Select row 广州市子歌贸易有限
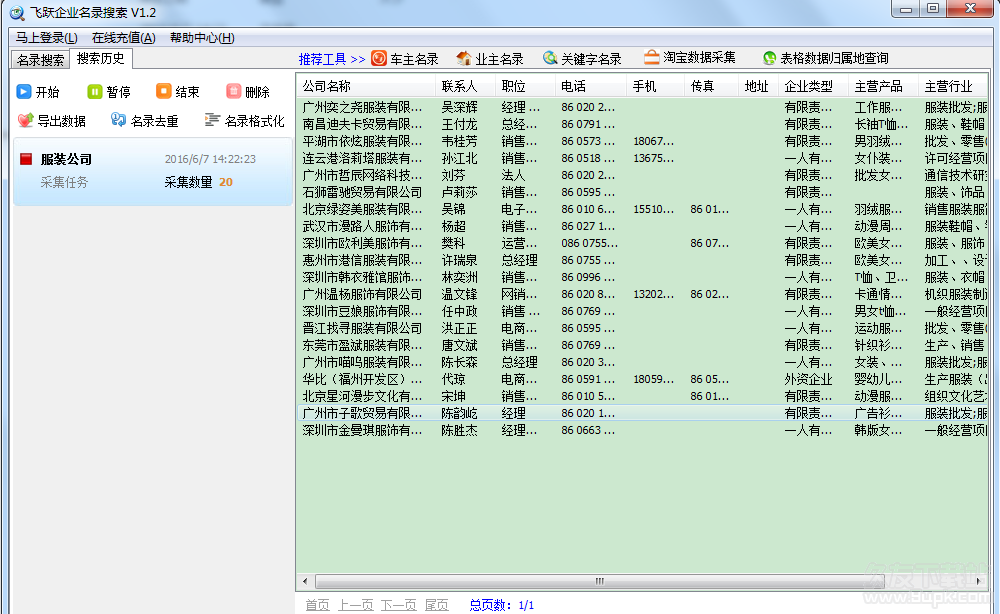The image size is (1000, 614). (642, 413)
